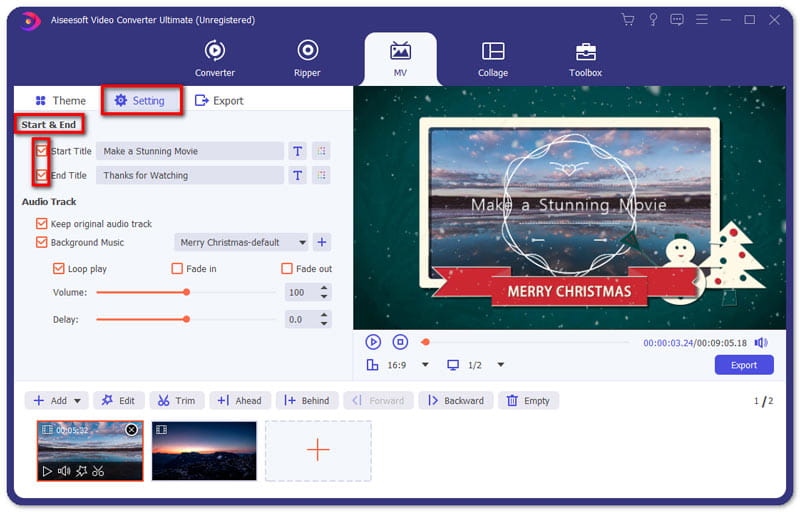Open font settings for Start Title

click(x=297, y=151)
